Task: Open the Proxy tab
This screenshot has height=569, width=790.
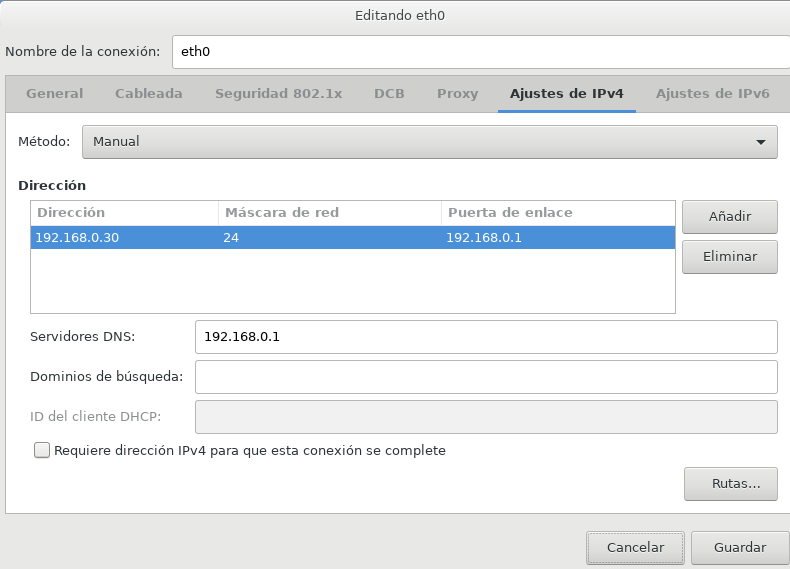Action: point(457,94)
